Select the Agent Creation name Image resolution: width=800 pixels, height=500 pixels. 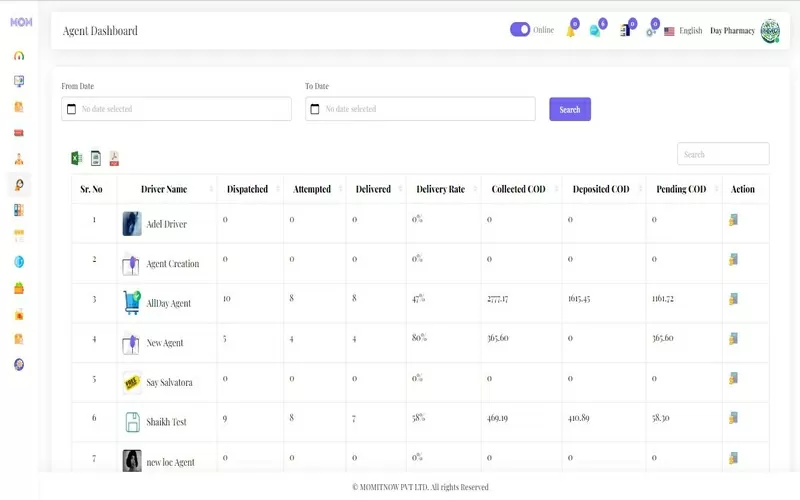click(x=172, y=264)
